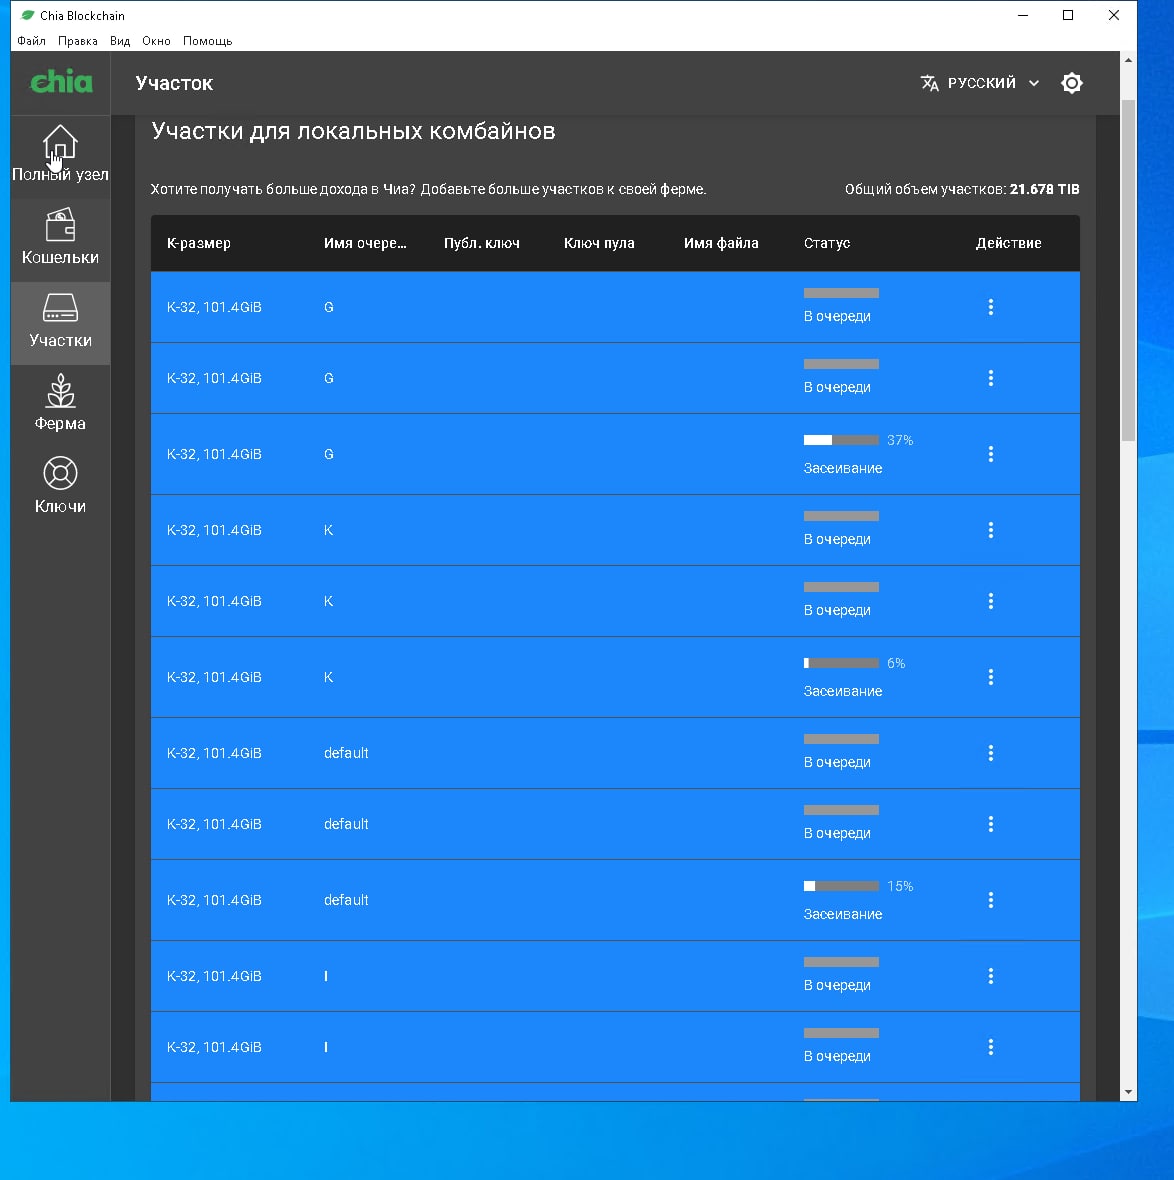Click queue name default in 15% row
The height and width of the screenshot is (1180, 1174).
pyautogui.click(x=345, y=900)
